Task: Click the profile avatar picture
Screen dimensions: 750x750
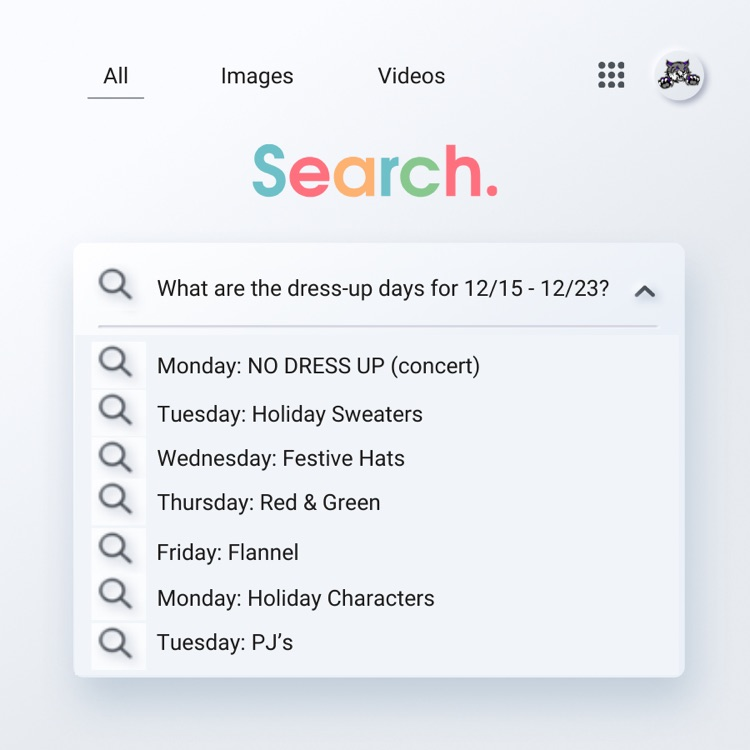Action: coord(679,76)
